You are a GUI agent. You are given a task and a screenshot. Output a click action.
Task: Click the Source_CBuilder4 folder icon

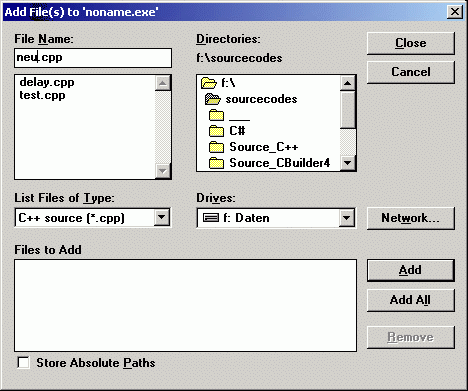[216, 163]
